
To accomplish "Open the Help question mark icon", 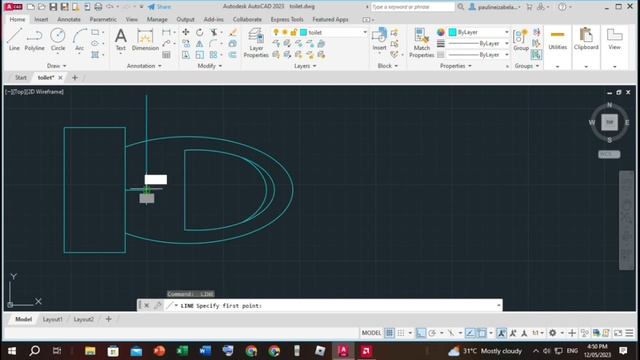I will click(x=562, y=7).
